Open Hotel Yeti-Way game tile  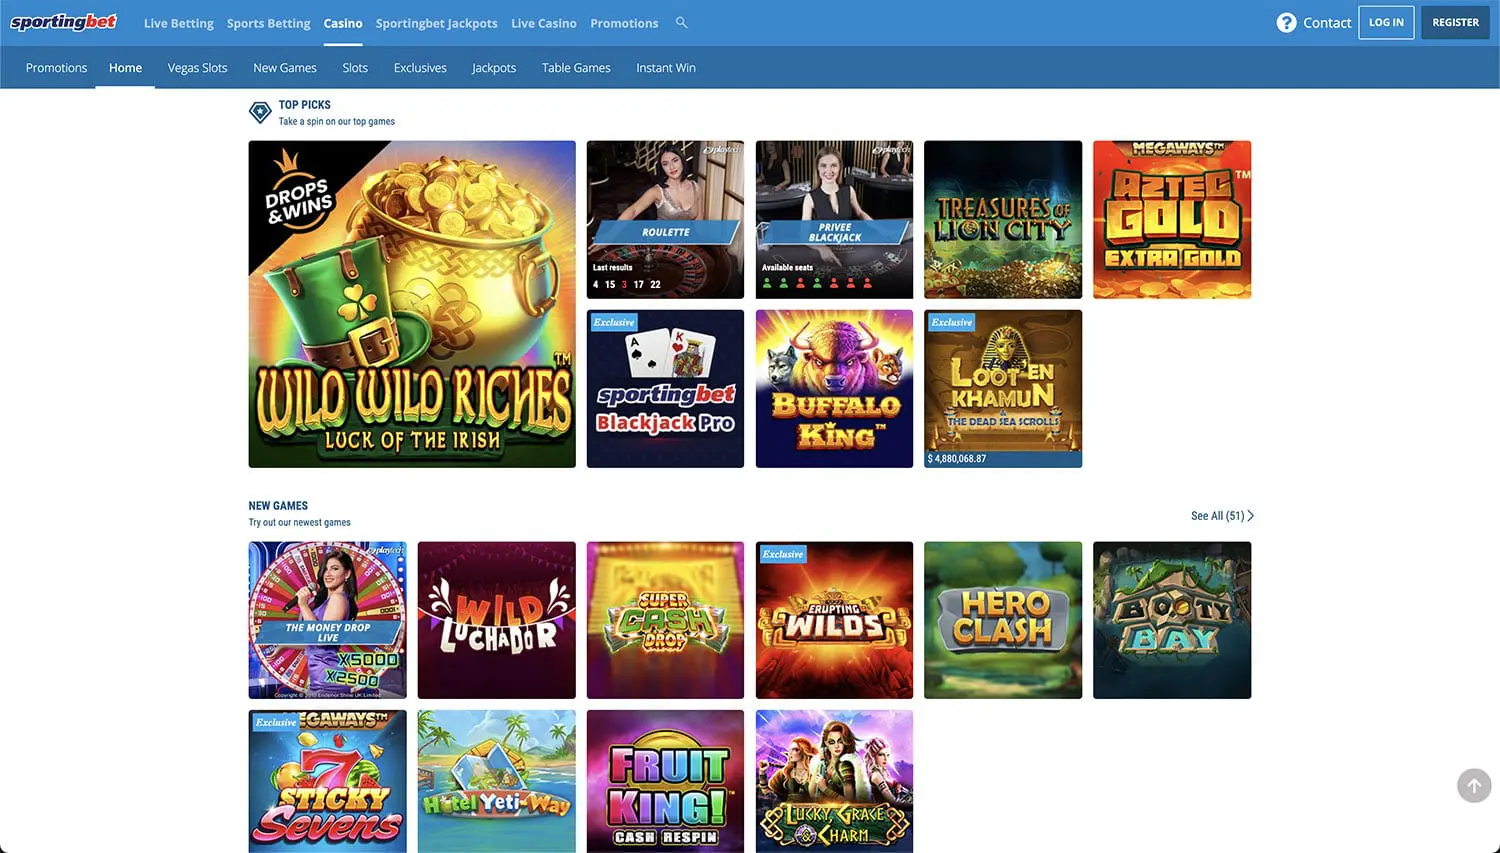(496, 782)
